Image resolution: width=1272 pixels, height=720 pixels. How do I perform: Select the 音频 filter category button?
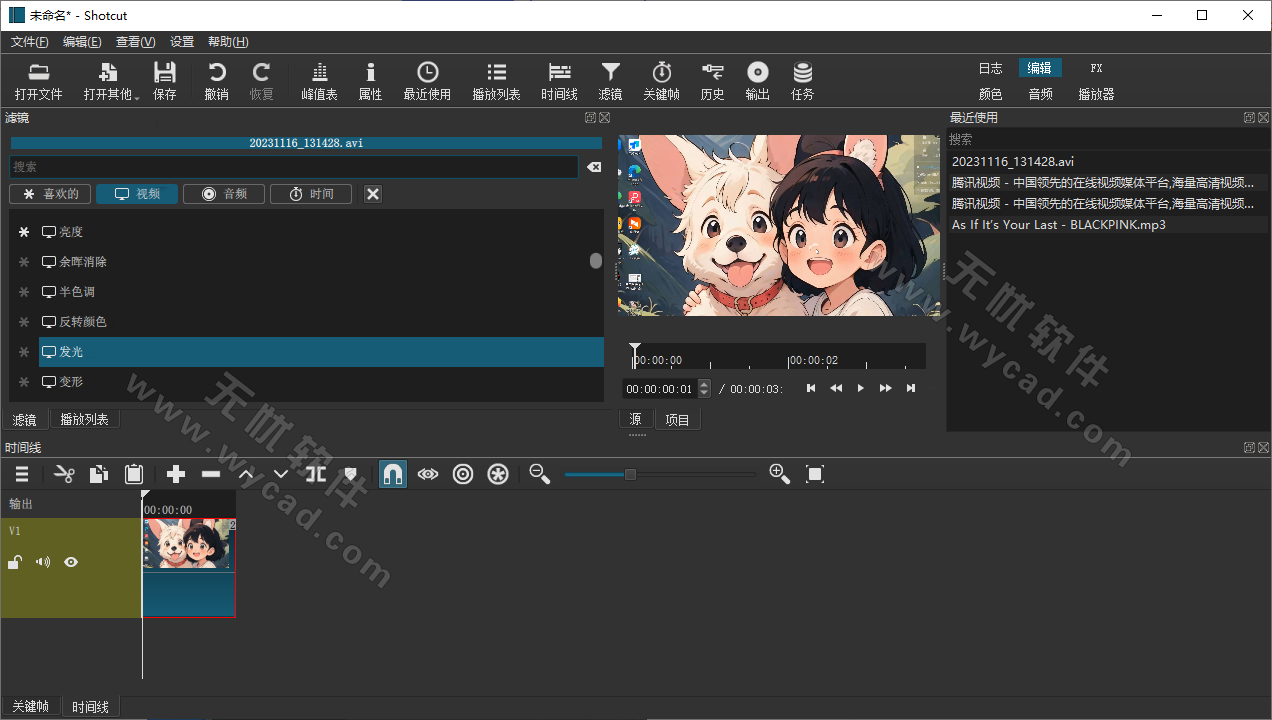click(x=224, y=194)
